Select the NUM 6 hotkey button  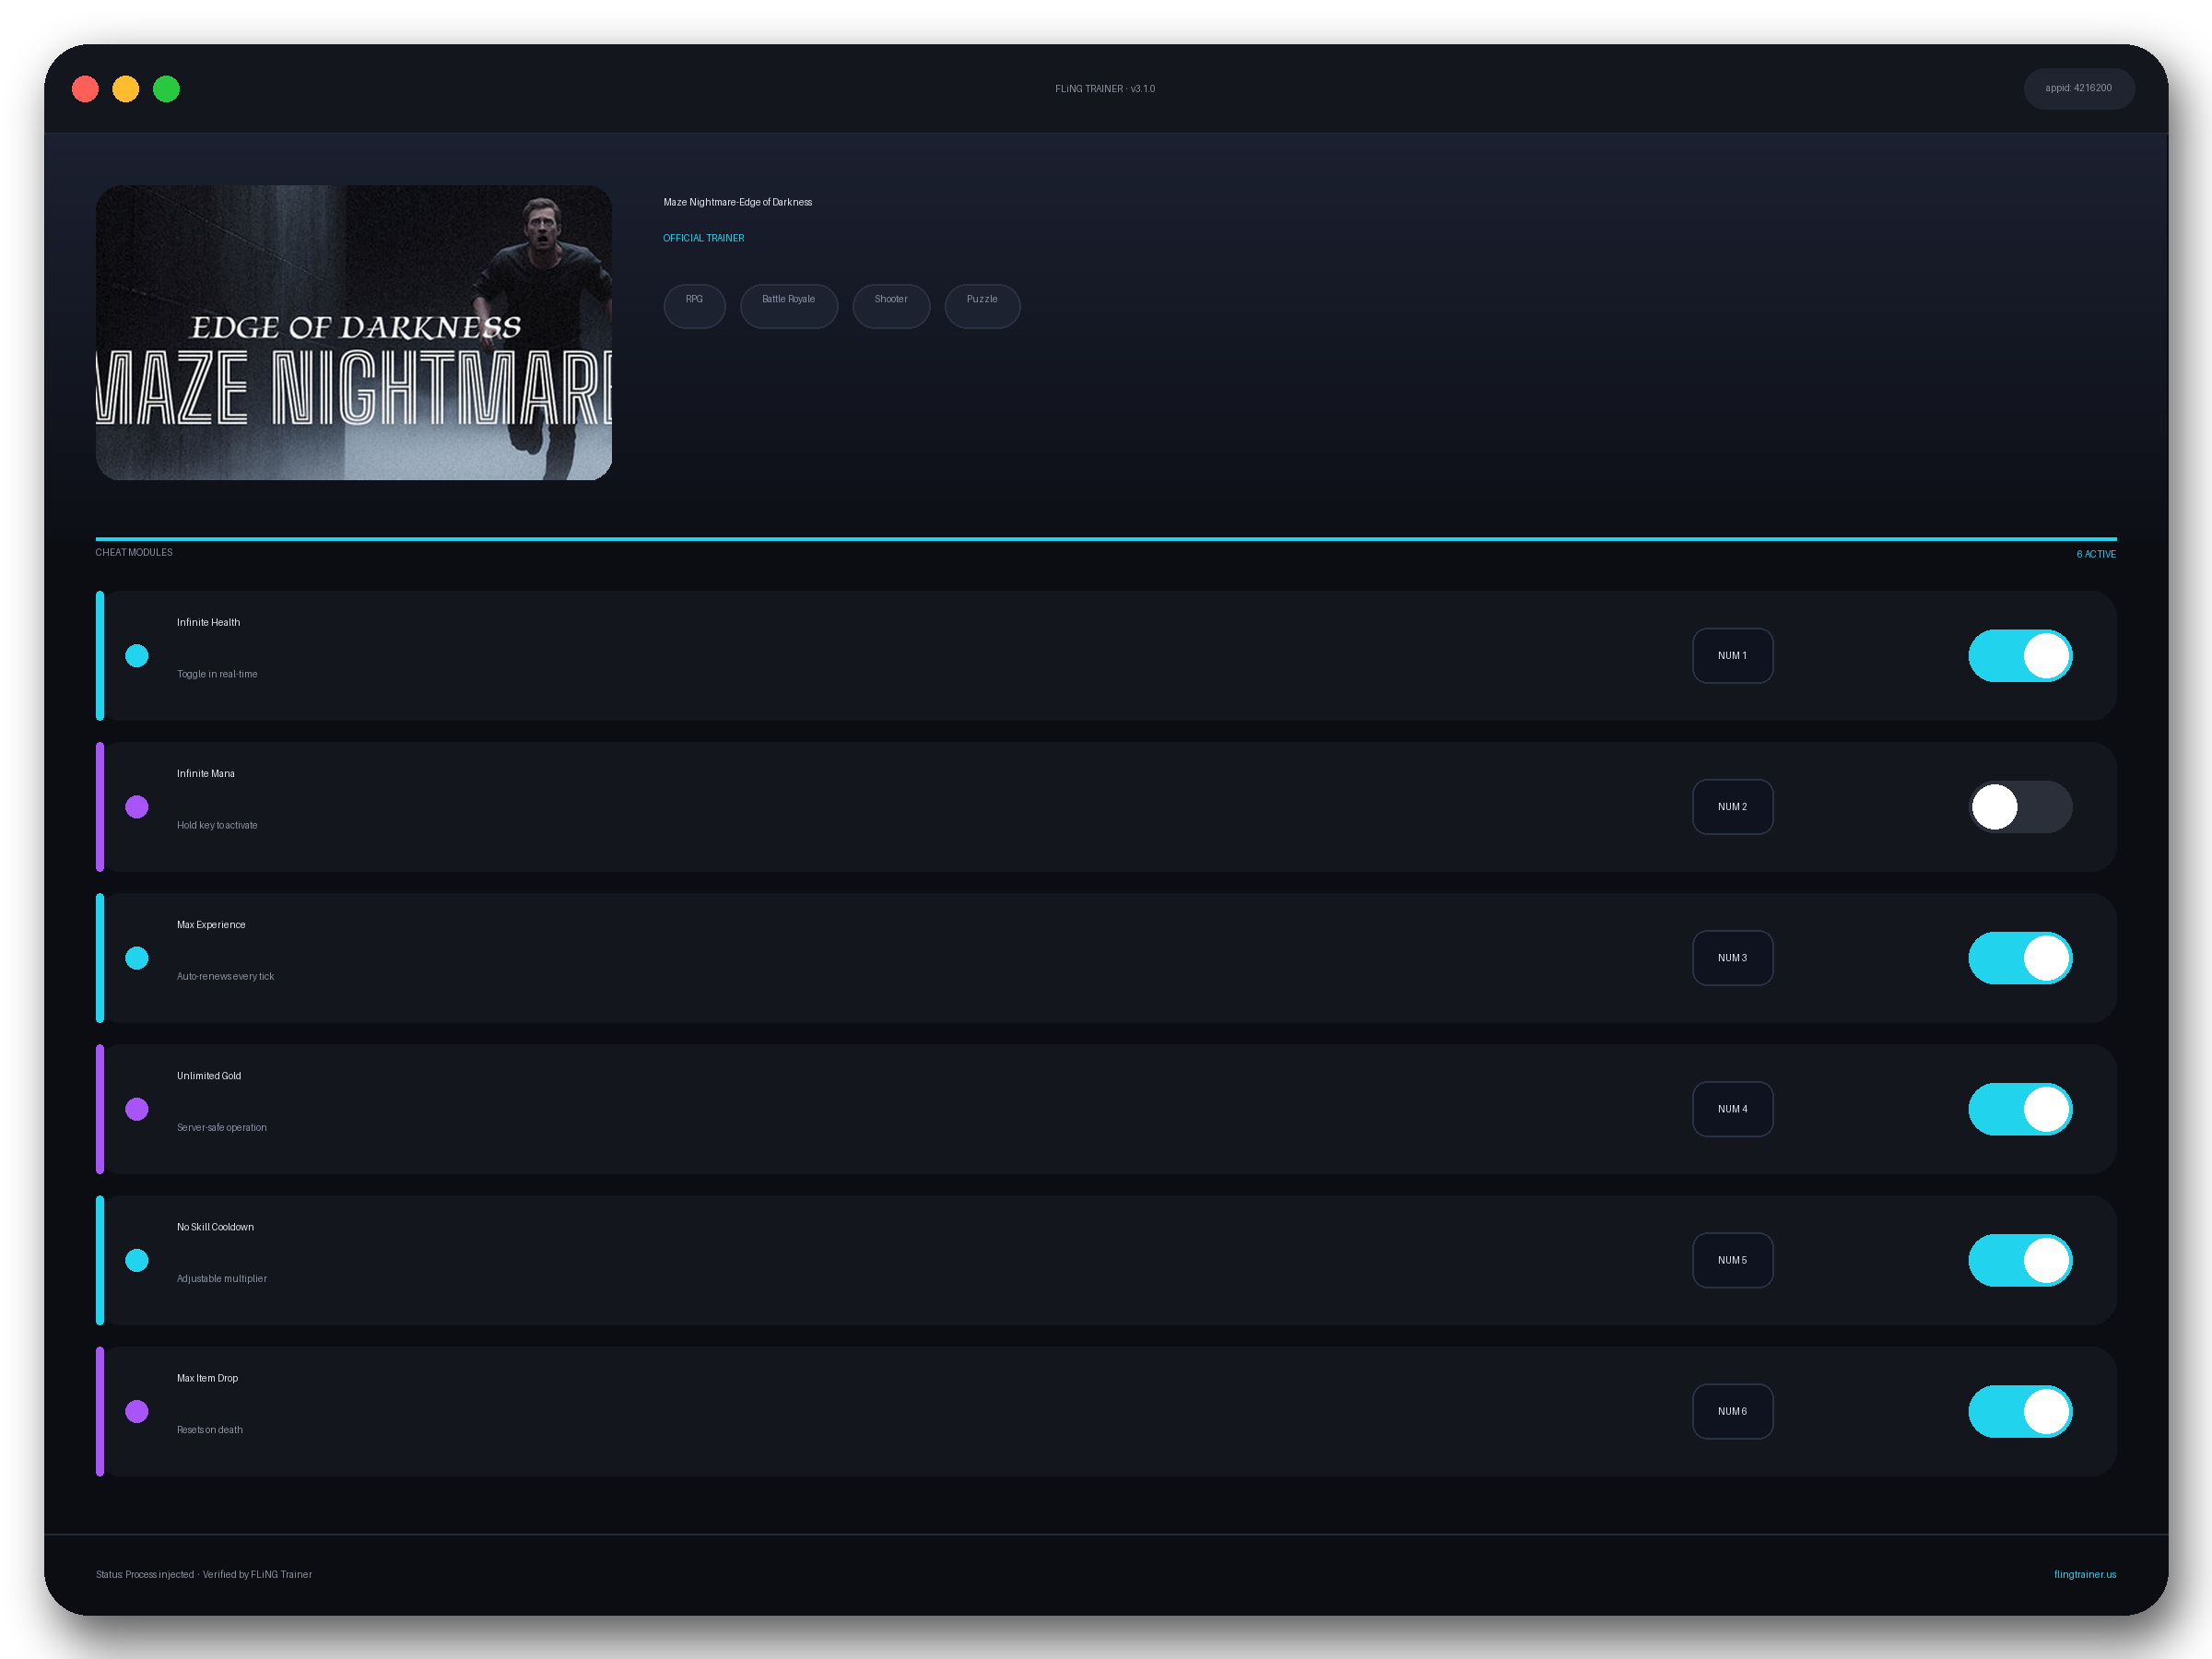point(1732,1411)
